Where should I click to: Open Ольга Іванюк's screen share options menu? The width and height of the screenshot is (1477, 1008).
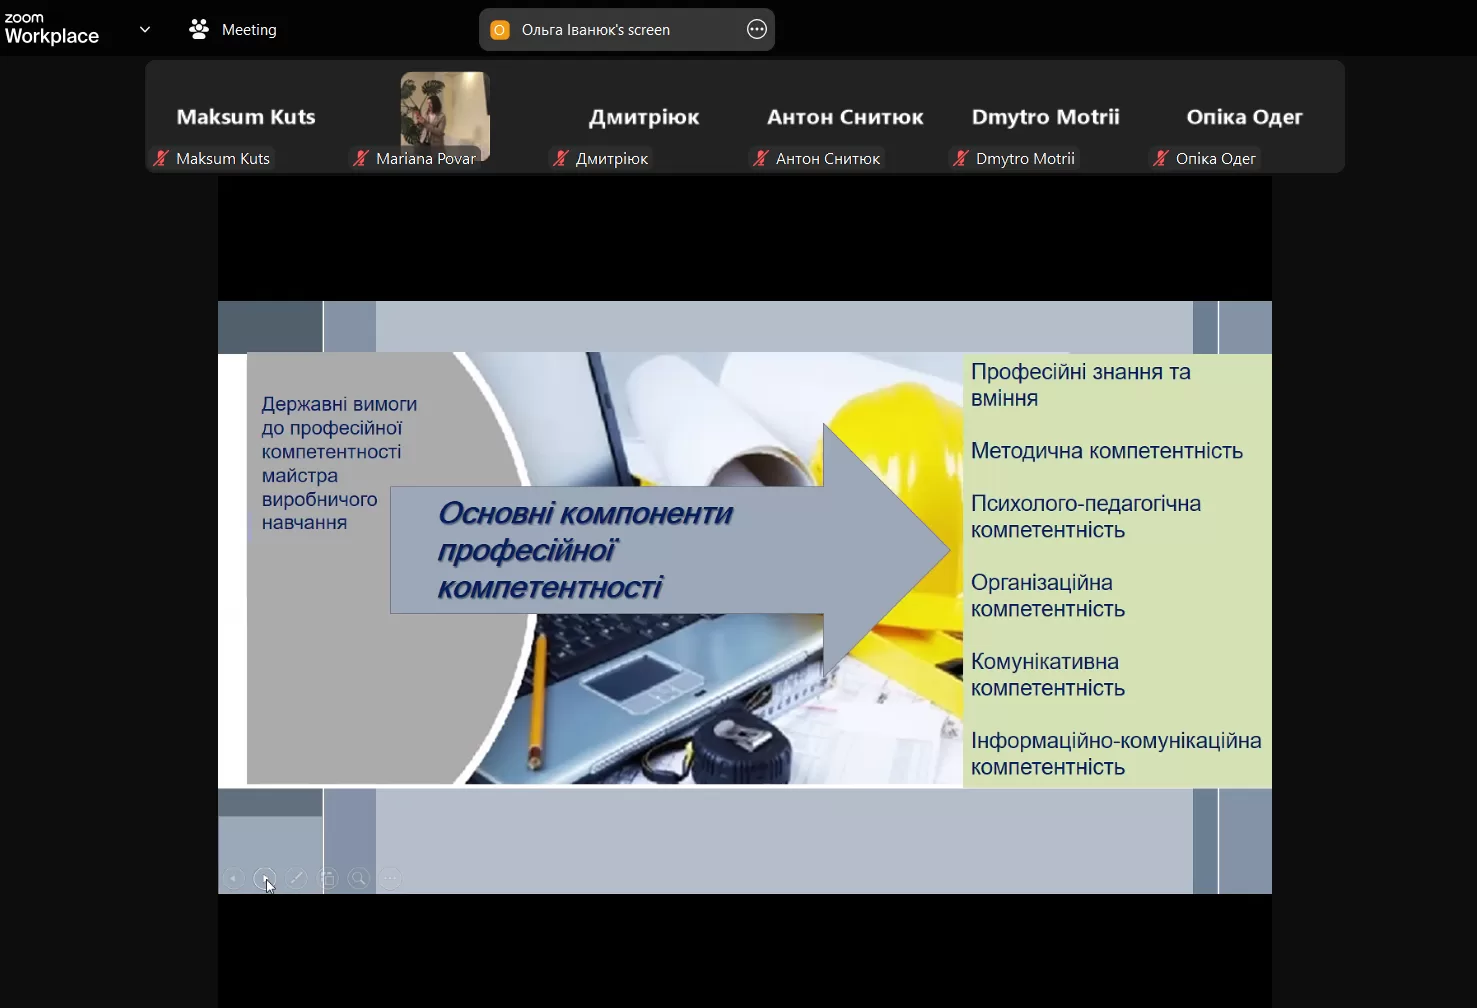tap(757, 30)
